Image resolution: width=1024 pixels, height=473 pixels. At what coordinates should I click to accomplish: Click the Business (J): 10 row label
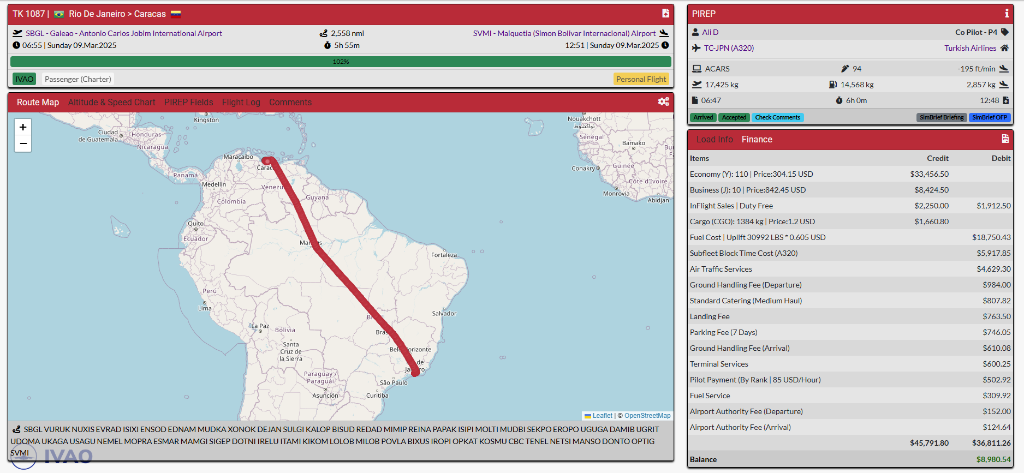[748, 190]
